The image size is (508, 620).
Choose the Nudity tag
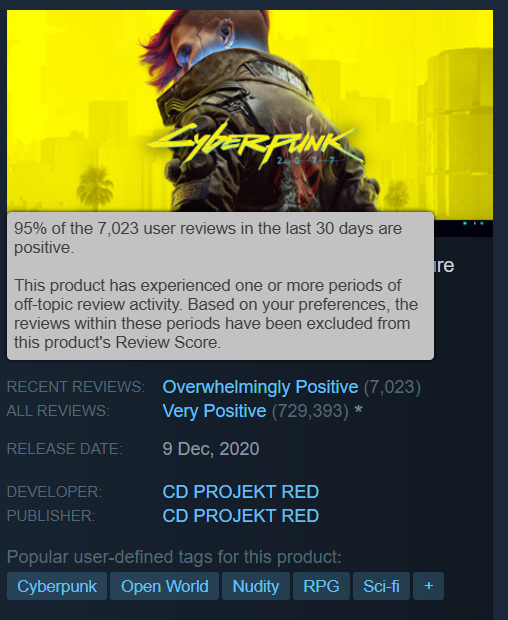tap(256, 586)
